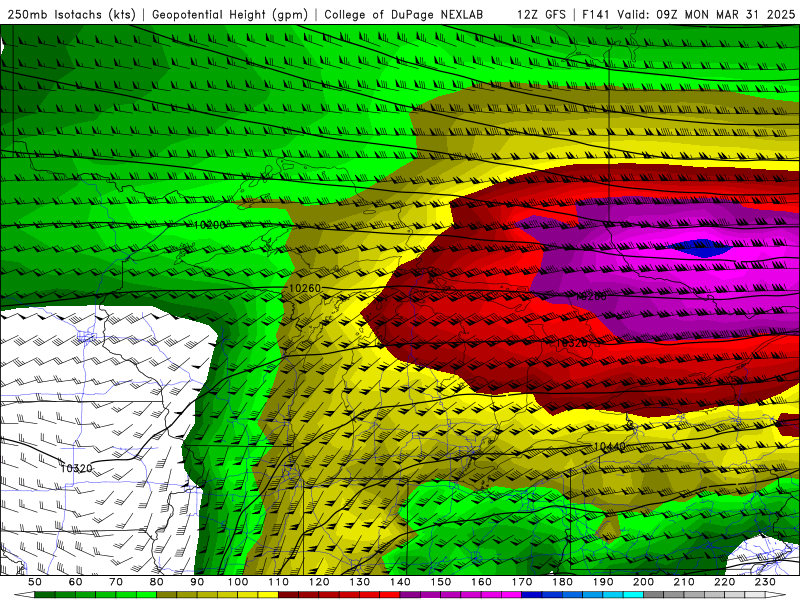Viewport: 800px width, 600px height.
Task: Click the 70 value on the color scale
Action: point(116,582)
